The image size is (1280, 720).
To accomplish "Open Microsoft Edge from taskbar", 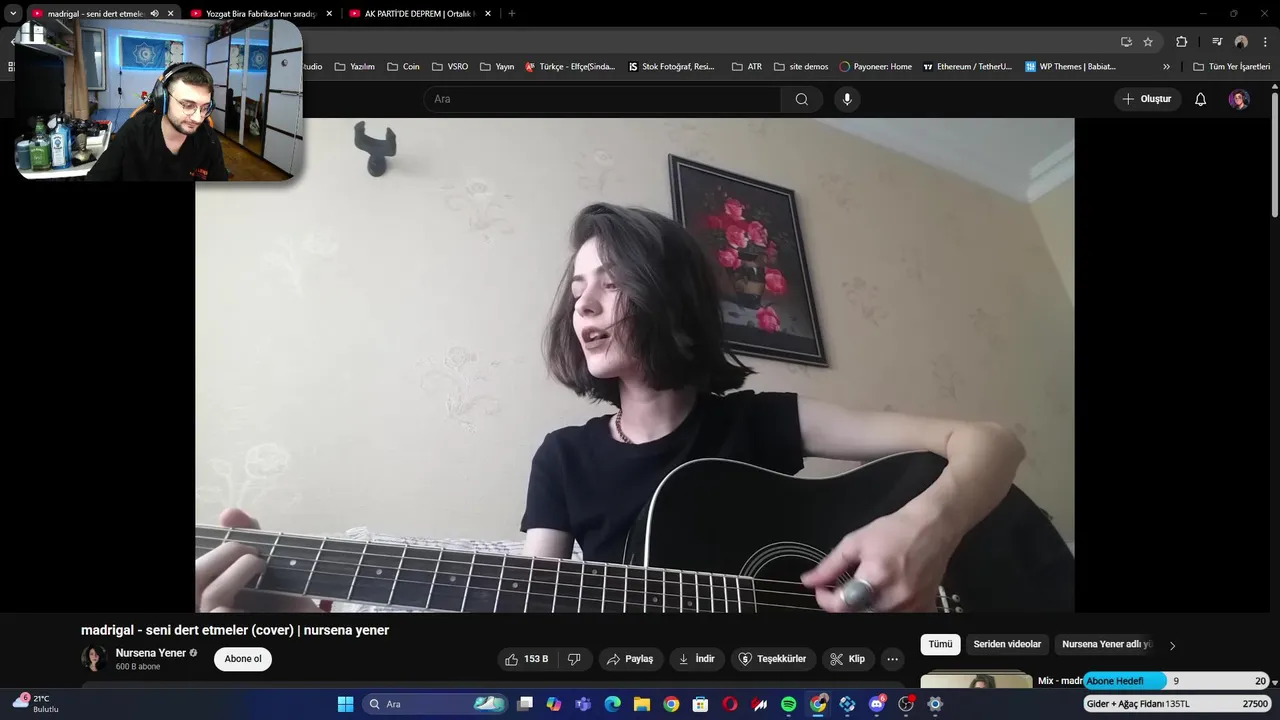I will [x=612, y=704].
